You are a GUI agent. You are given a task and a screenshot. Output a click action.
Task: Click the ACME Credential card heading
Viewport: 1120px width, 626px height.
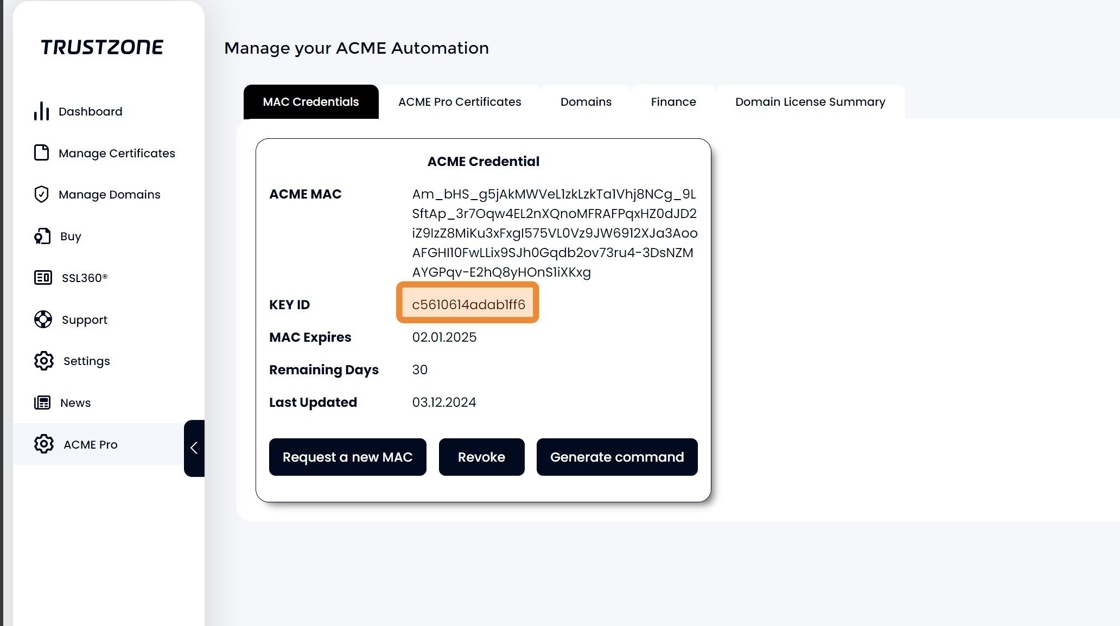point(483,162)
